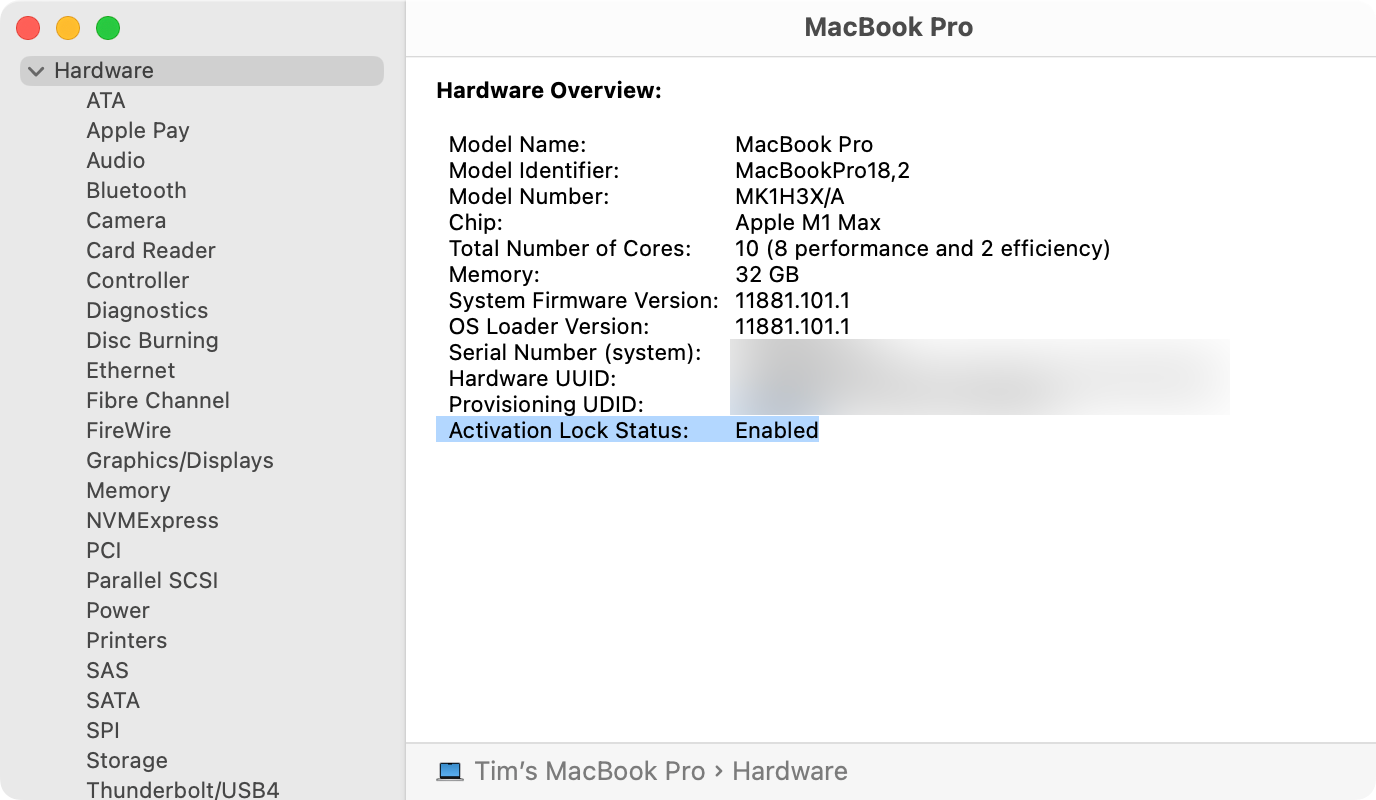Collapse the Hardware section chevron
Screen dimensions: 1376x800
37,71
